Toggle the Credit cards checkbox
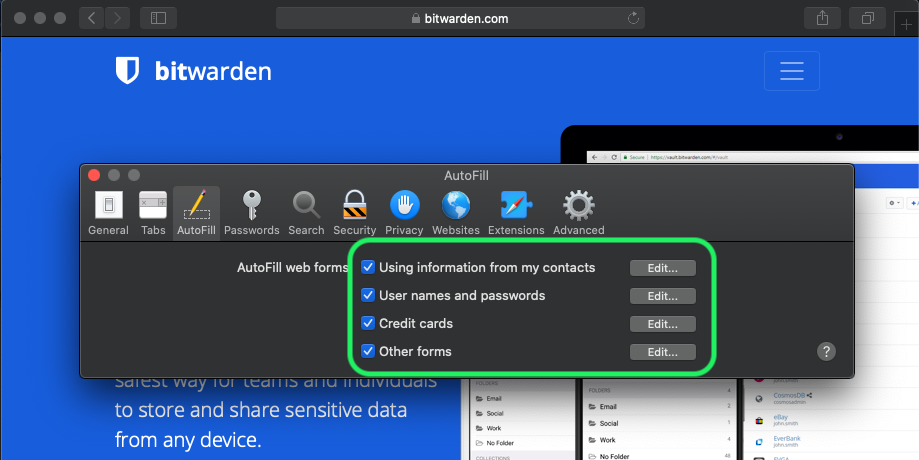This screenshot has height=460, width=919. (368, 324)
